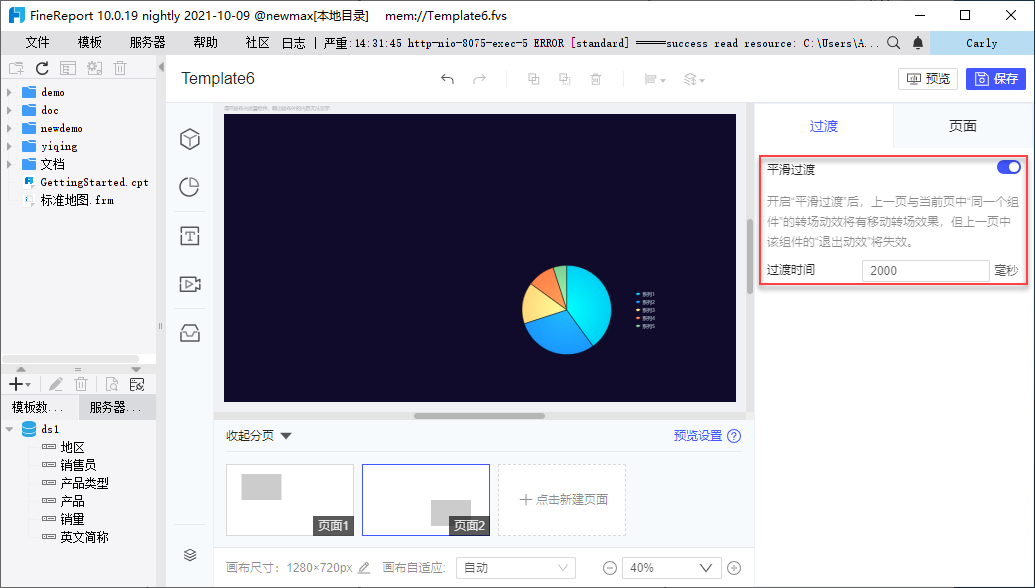Click the trash icon in dataset toolbar

click(x=81, y=384)
